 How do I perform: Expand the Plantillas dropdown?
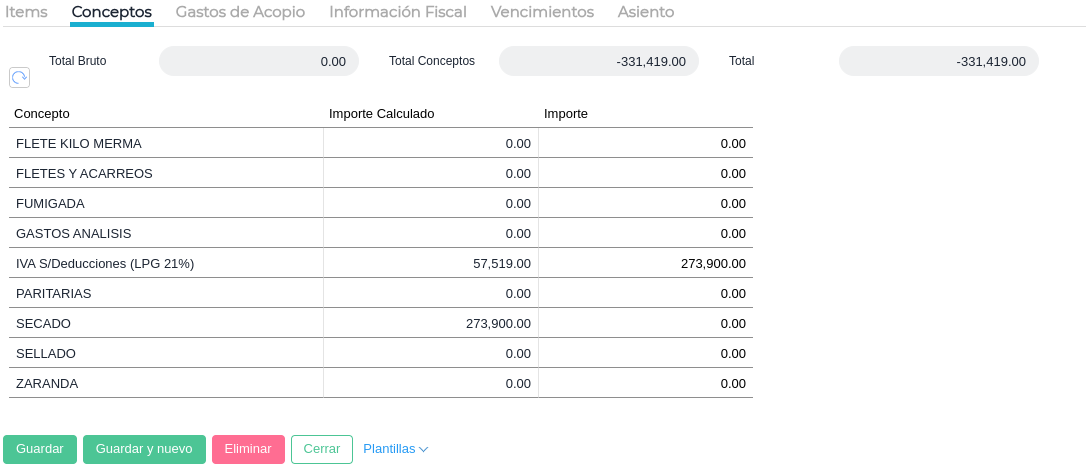click(x=395, y=449)
